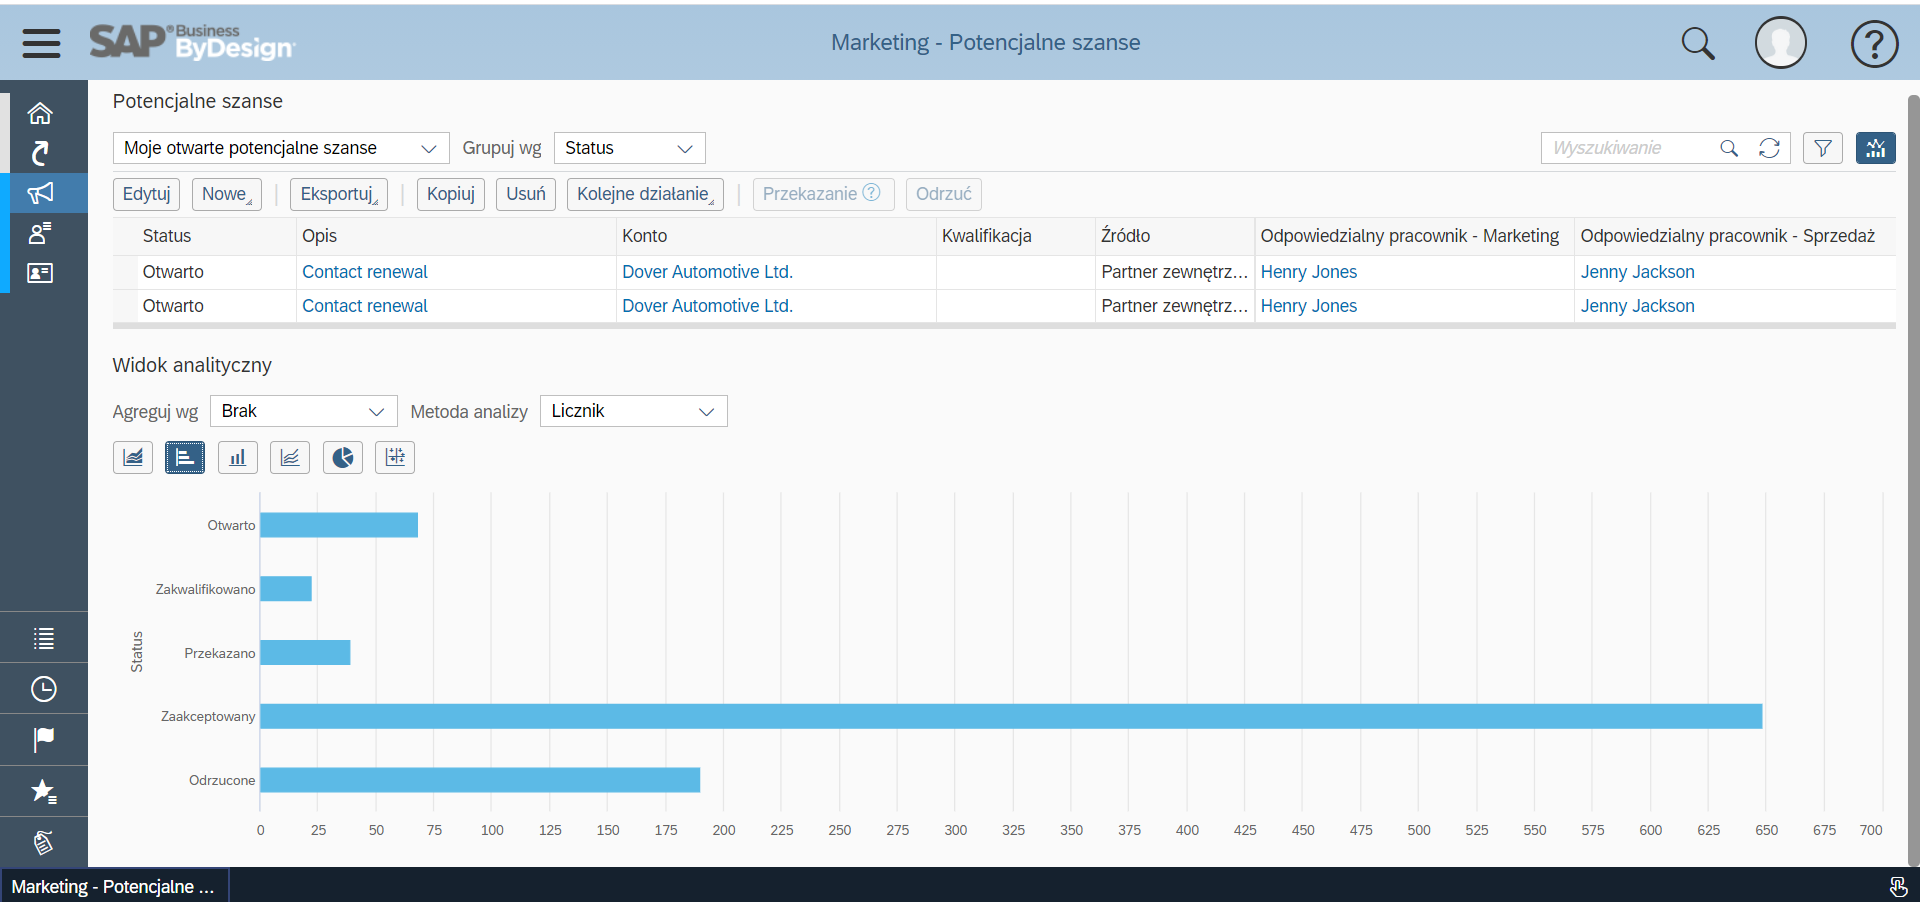Image resolution: width=1920 pixels, height=902 pixels.
Task: Expand the Nowe menu button
Action: pos(227,194)
